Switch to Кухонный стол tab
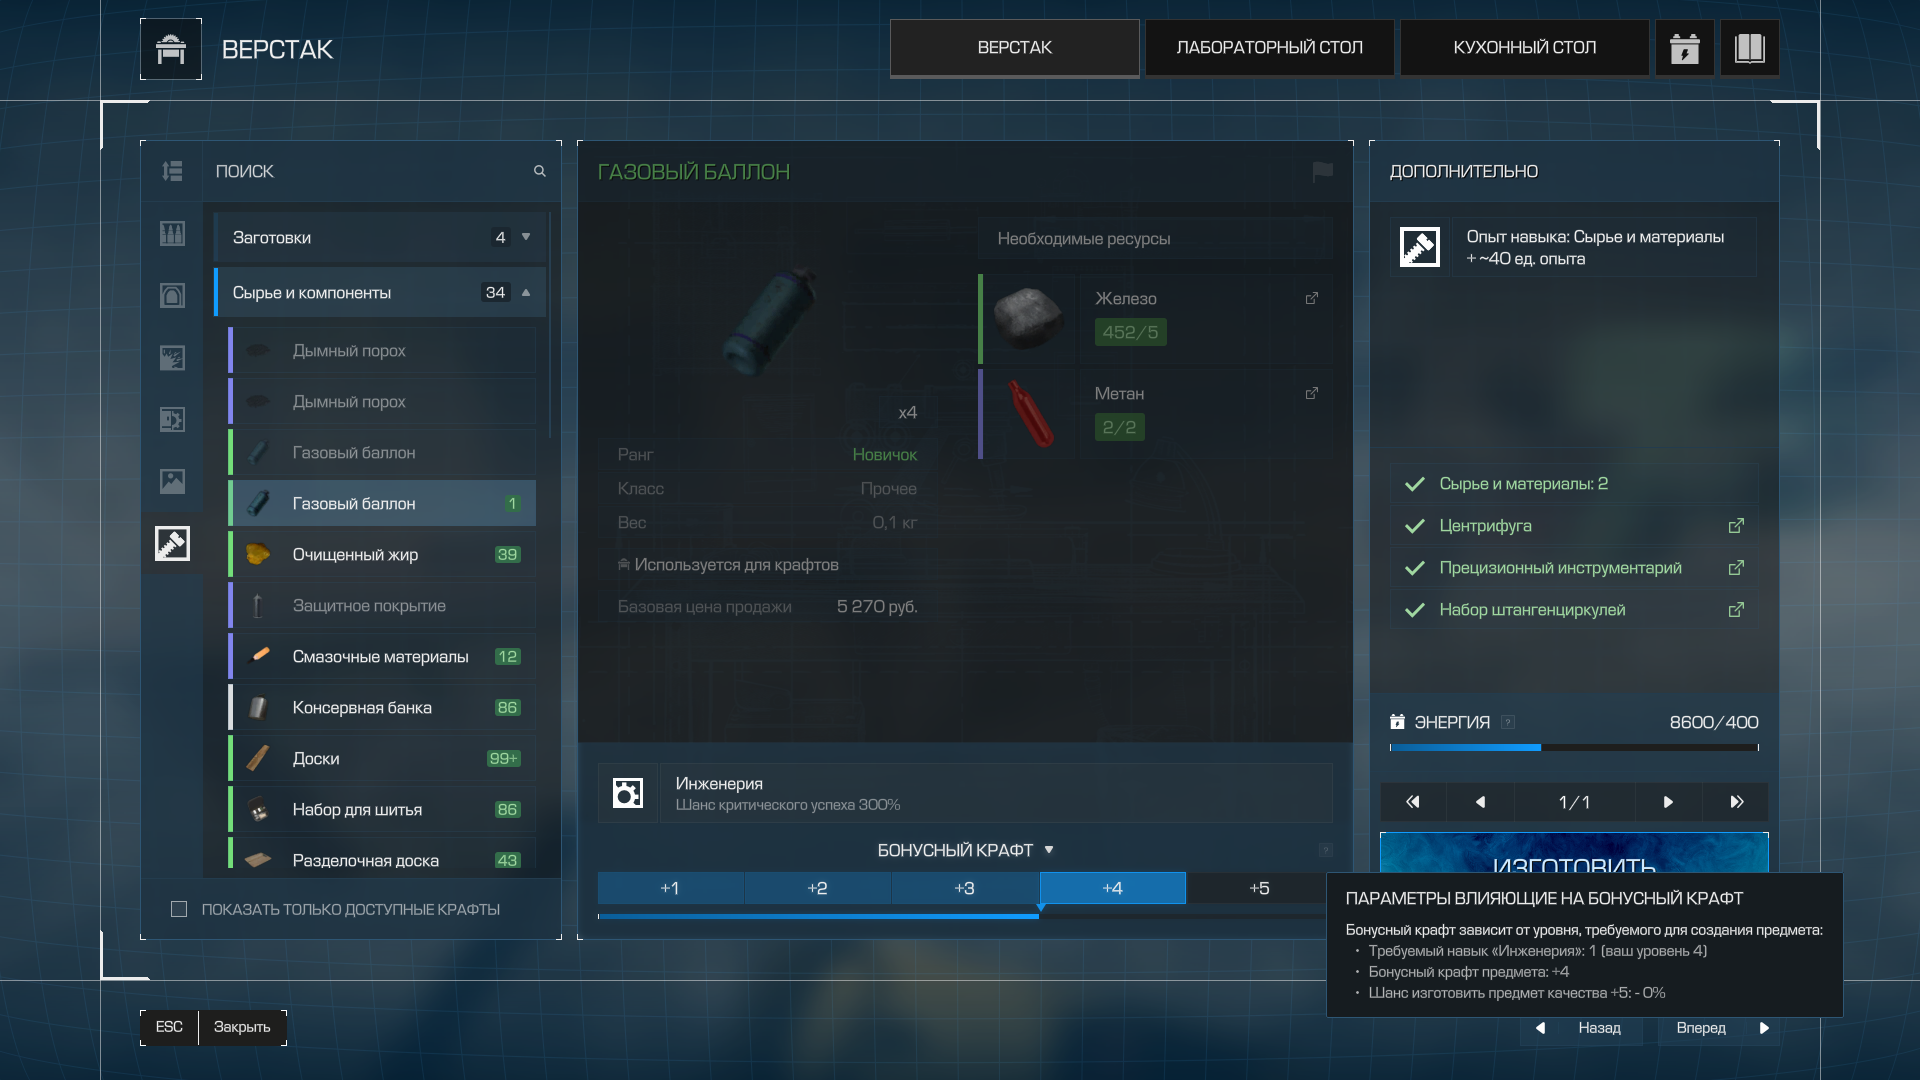 (x=1524, y=48)
